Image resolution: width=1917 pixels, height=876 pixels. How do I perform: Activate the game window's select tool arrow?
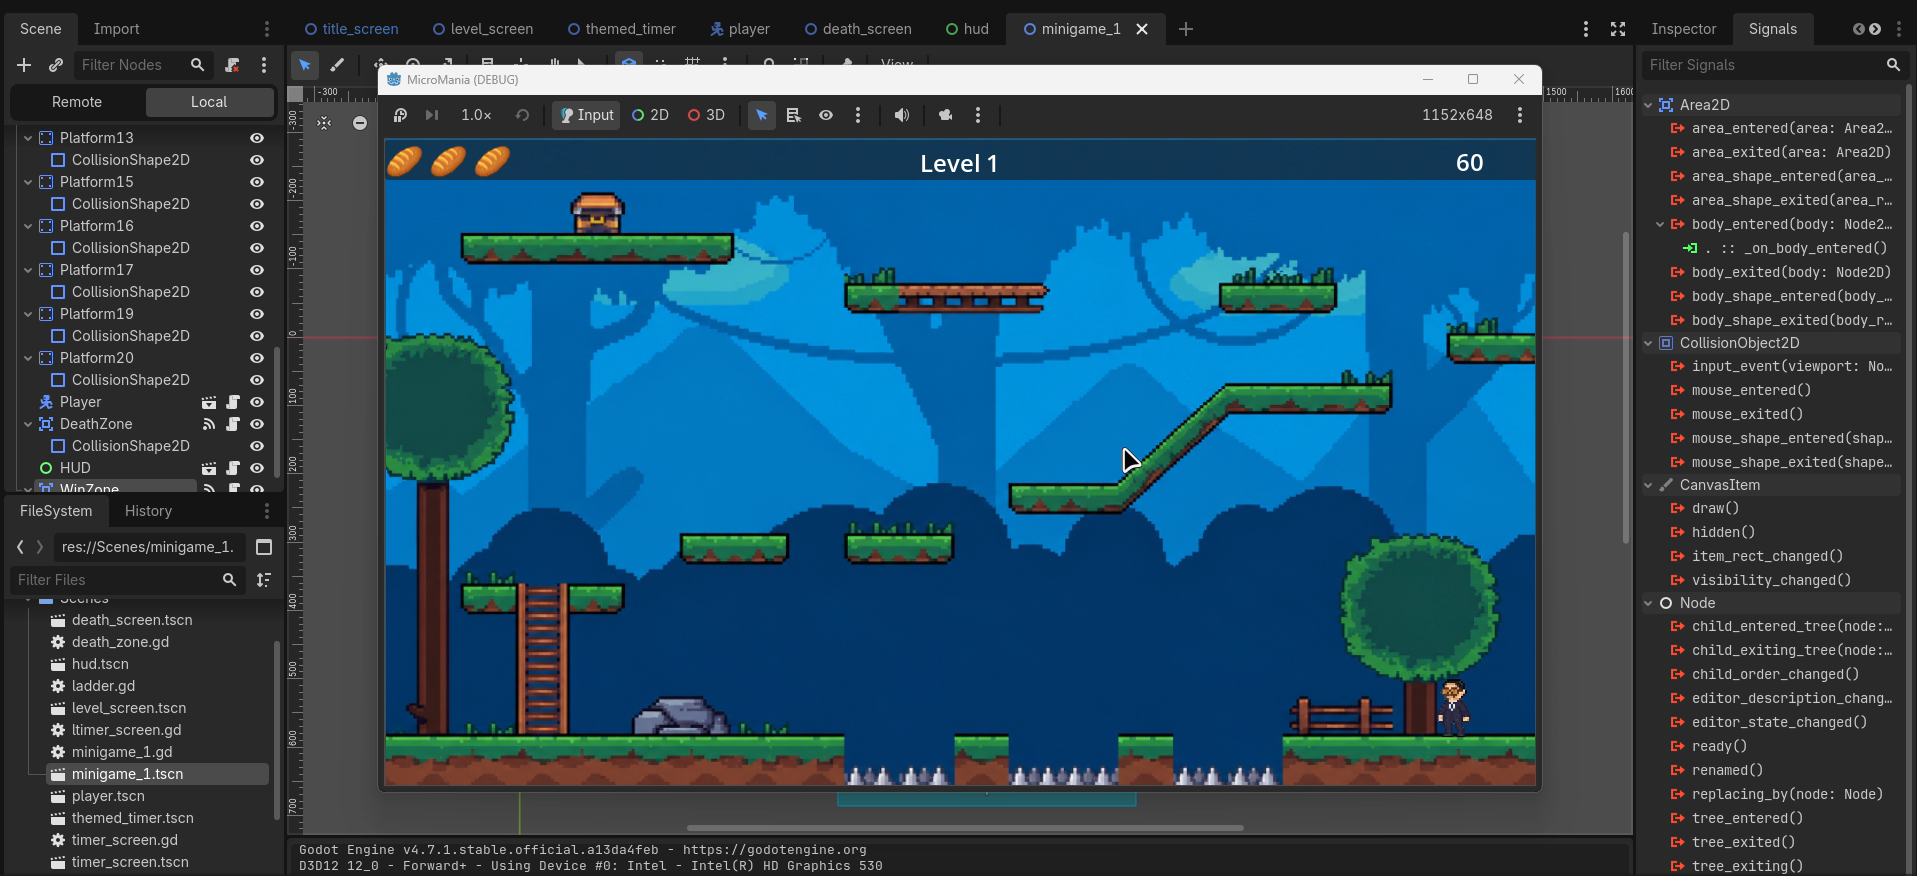[x=762, y=115]
